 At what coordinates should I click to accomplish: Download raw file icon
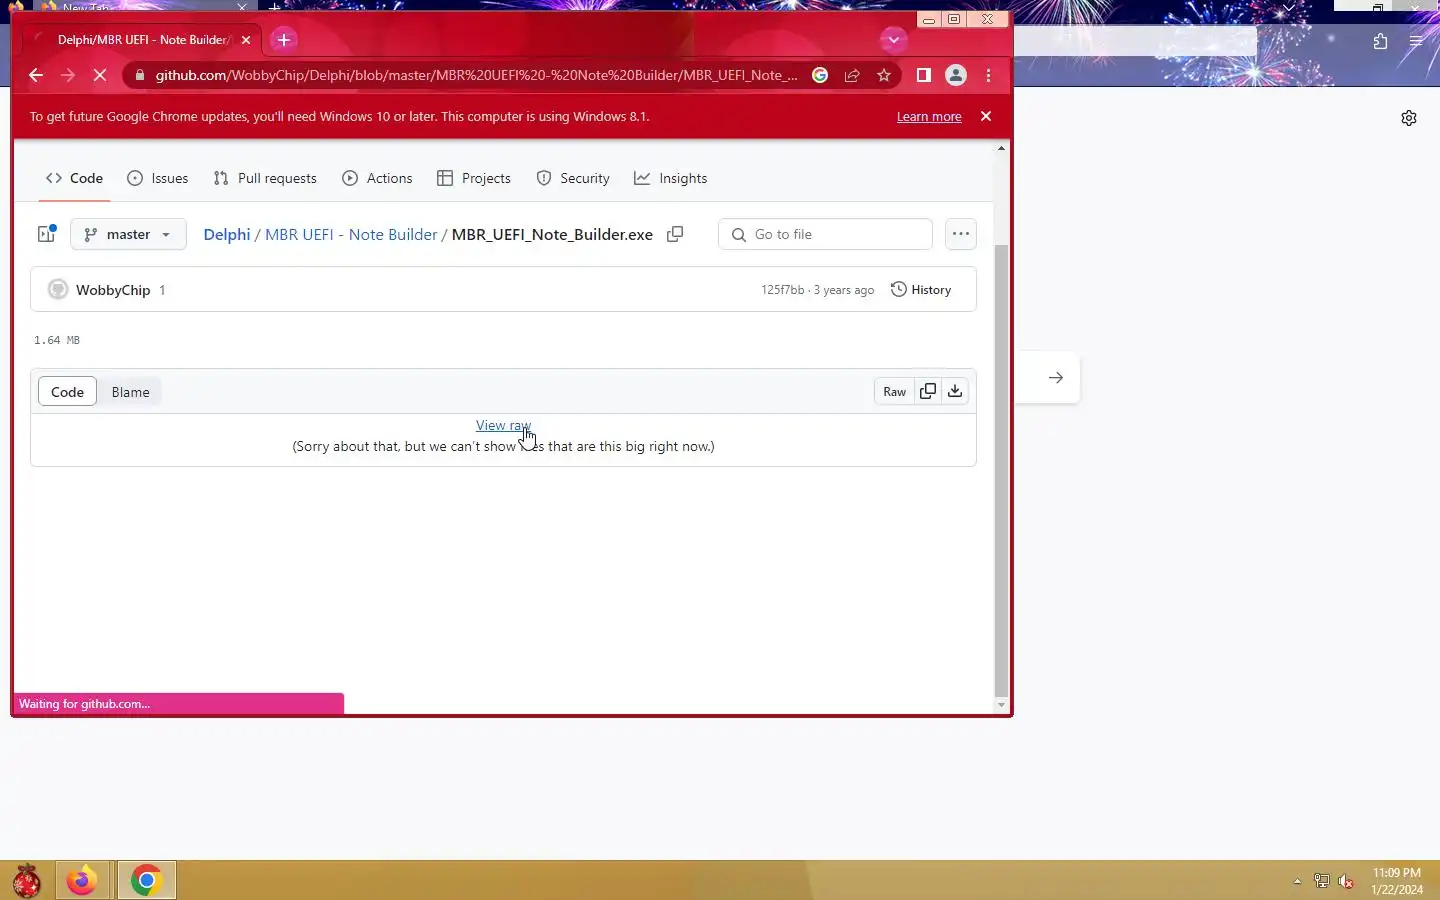coord(955,392)
